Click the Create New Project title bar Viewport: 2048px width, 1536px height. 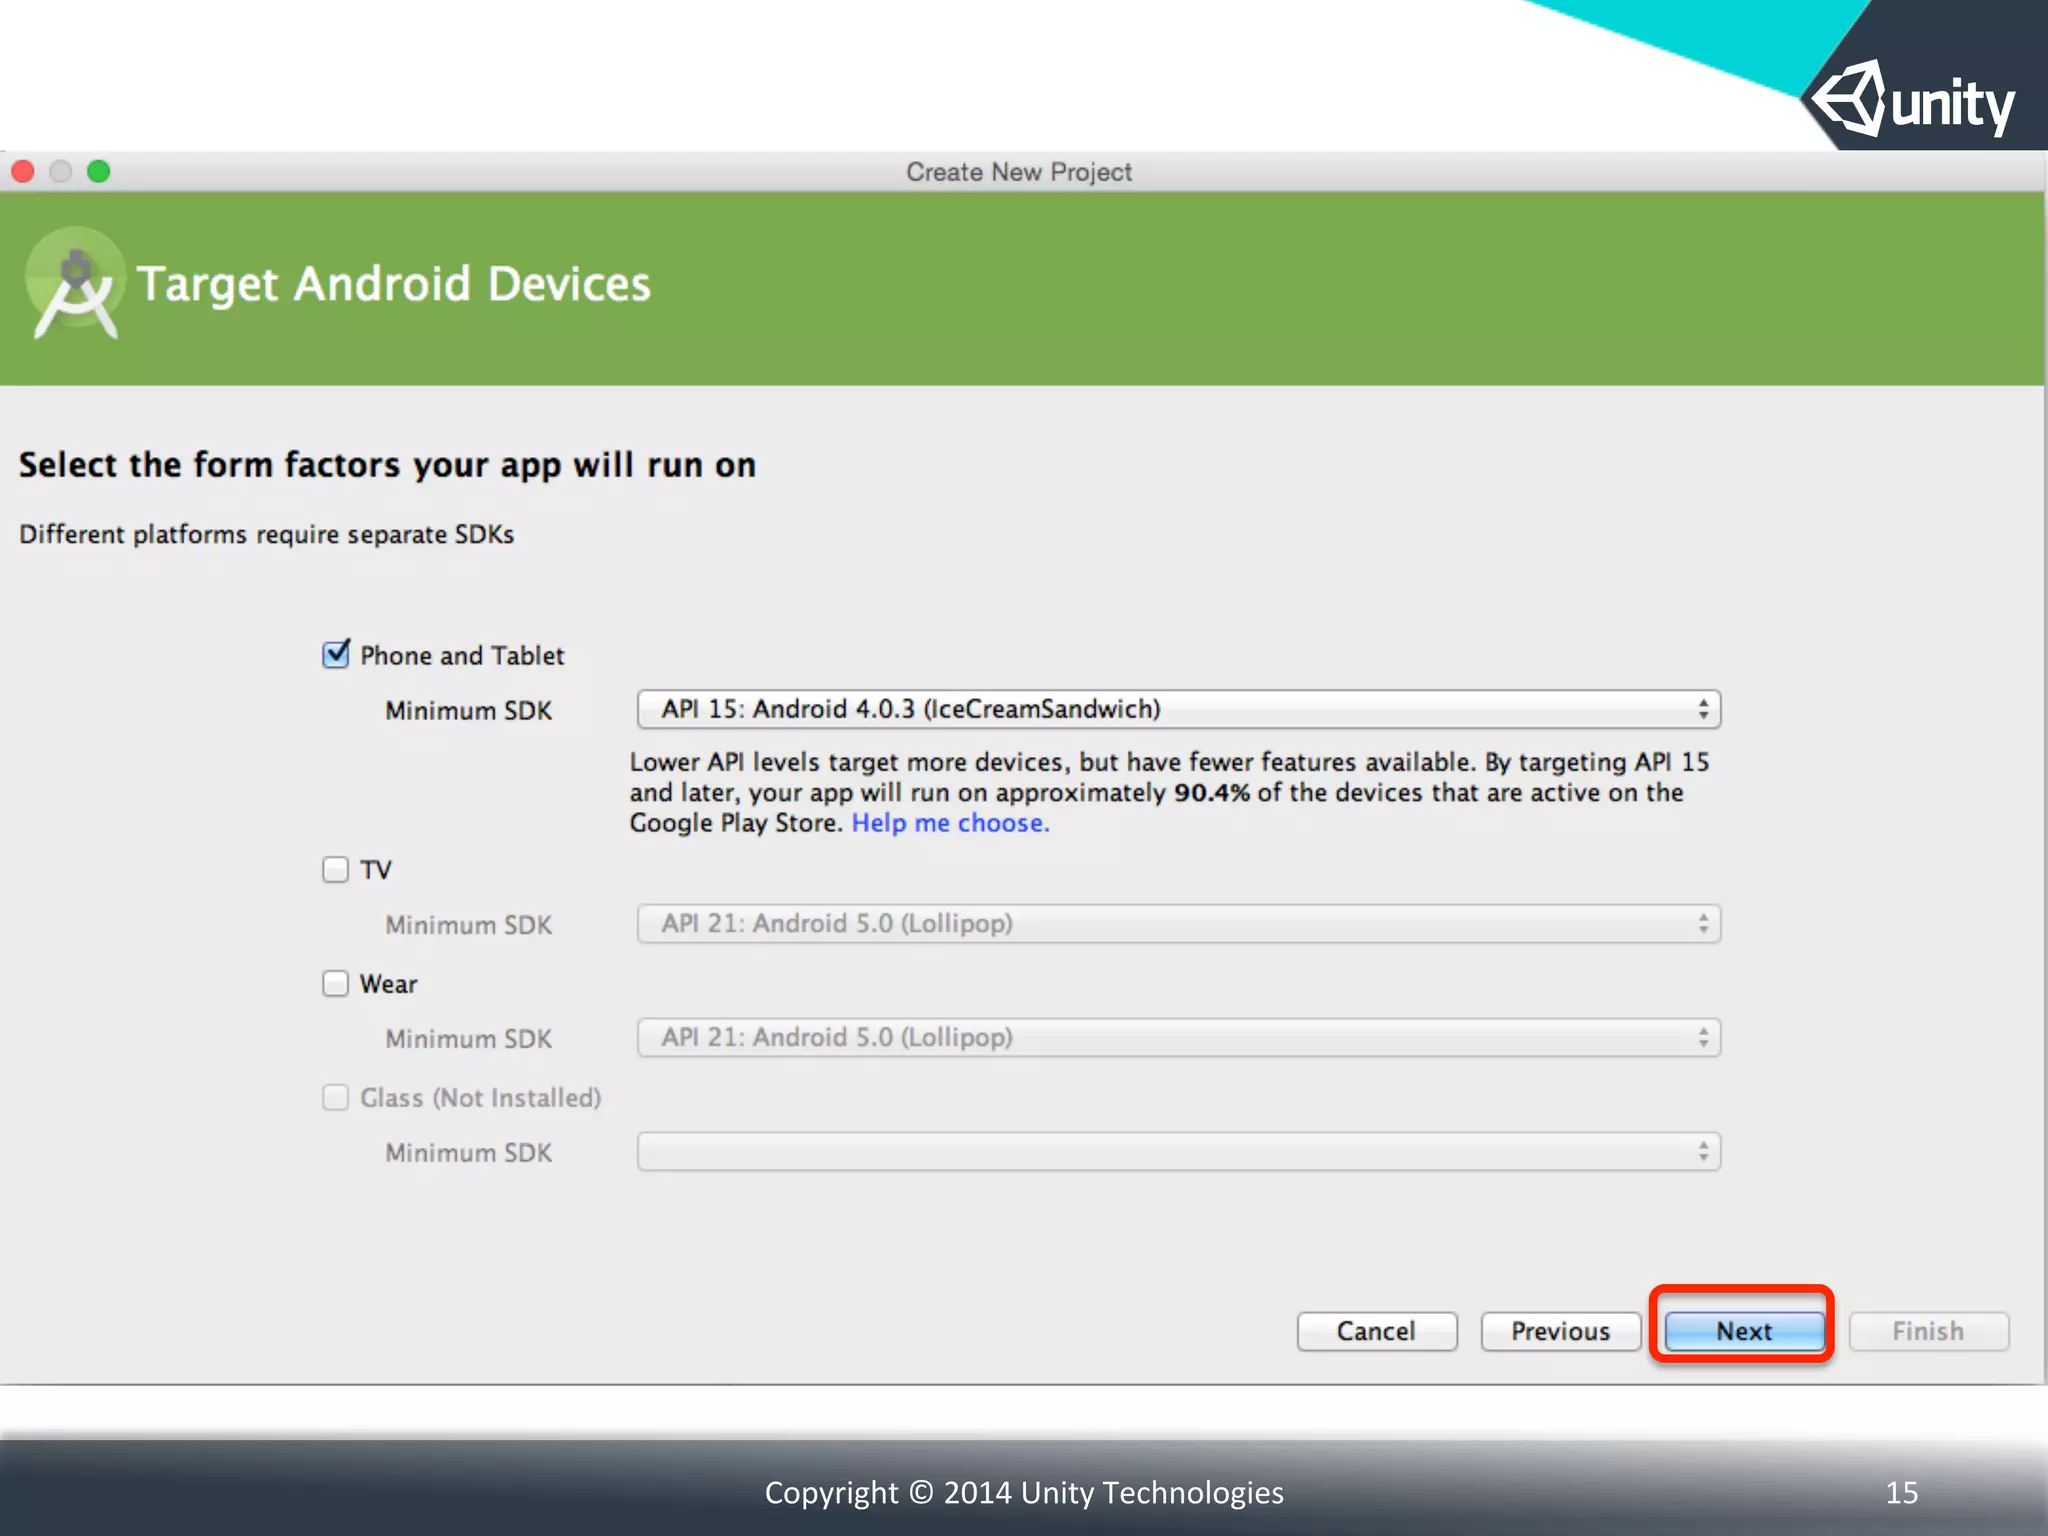click(1018, 172)
